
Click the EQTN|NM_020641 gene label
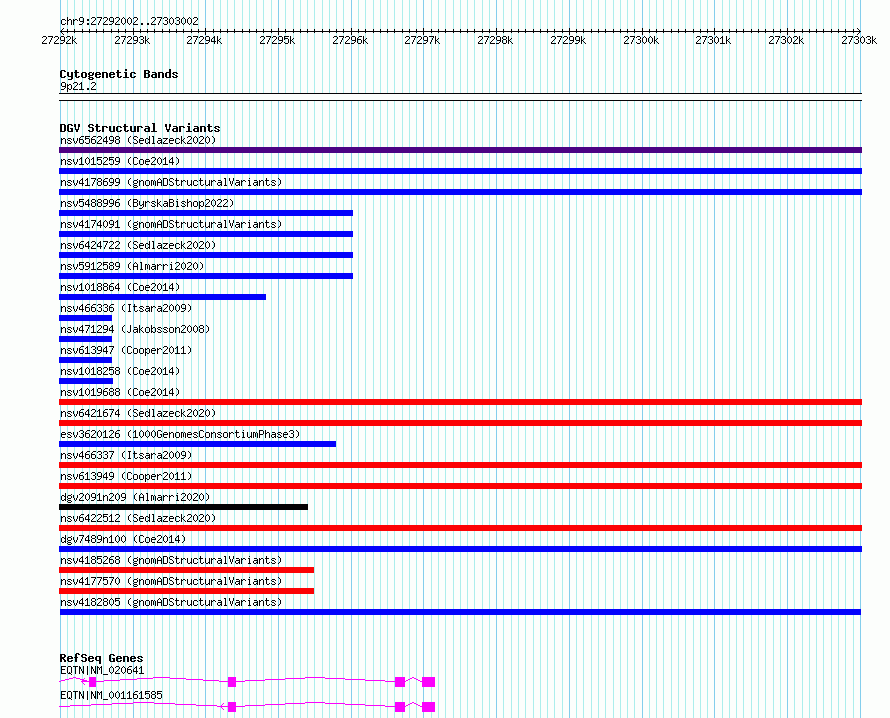click(102, 670)
